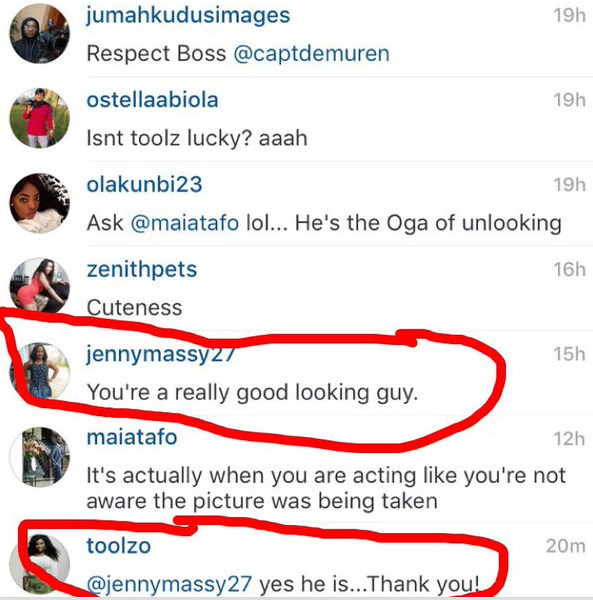Tap the jennymassy27 username
Viewport: 593px width, 600px height.
161,354
